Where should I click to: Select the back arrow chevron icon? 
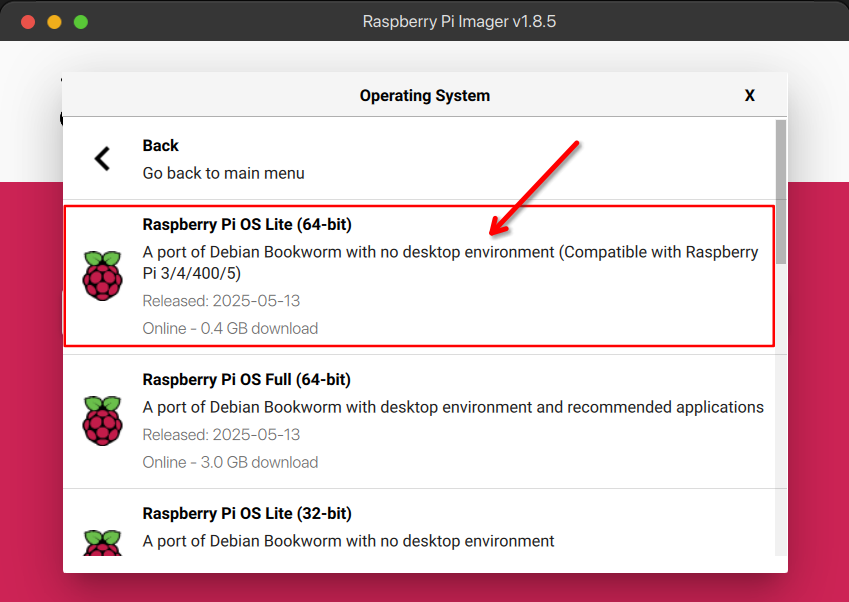pos(101,157)
